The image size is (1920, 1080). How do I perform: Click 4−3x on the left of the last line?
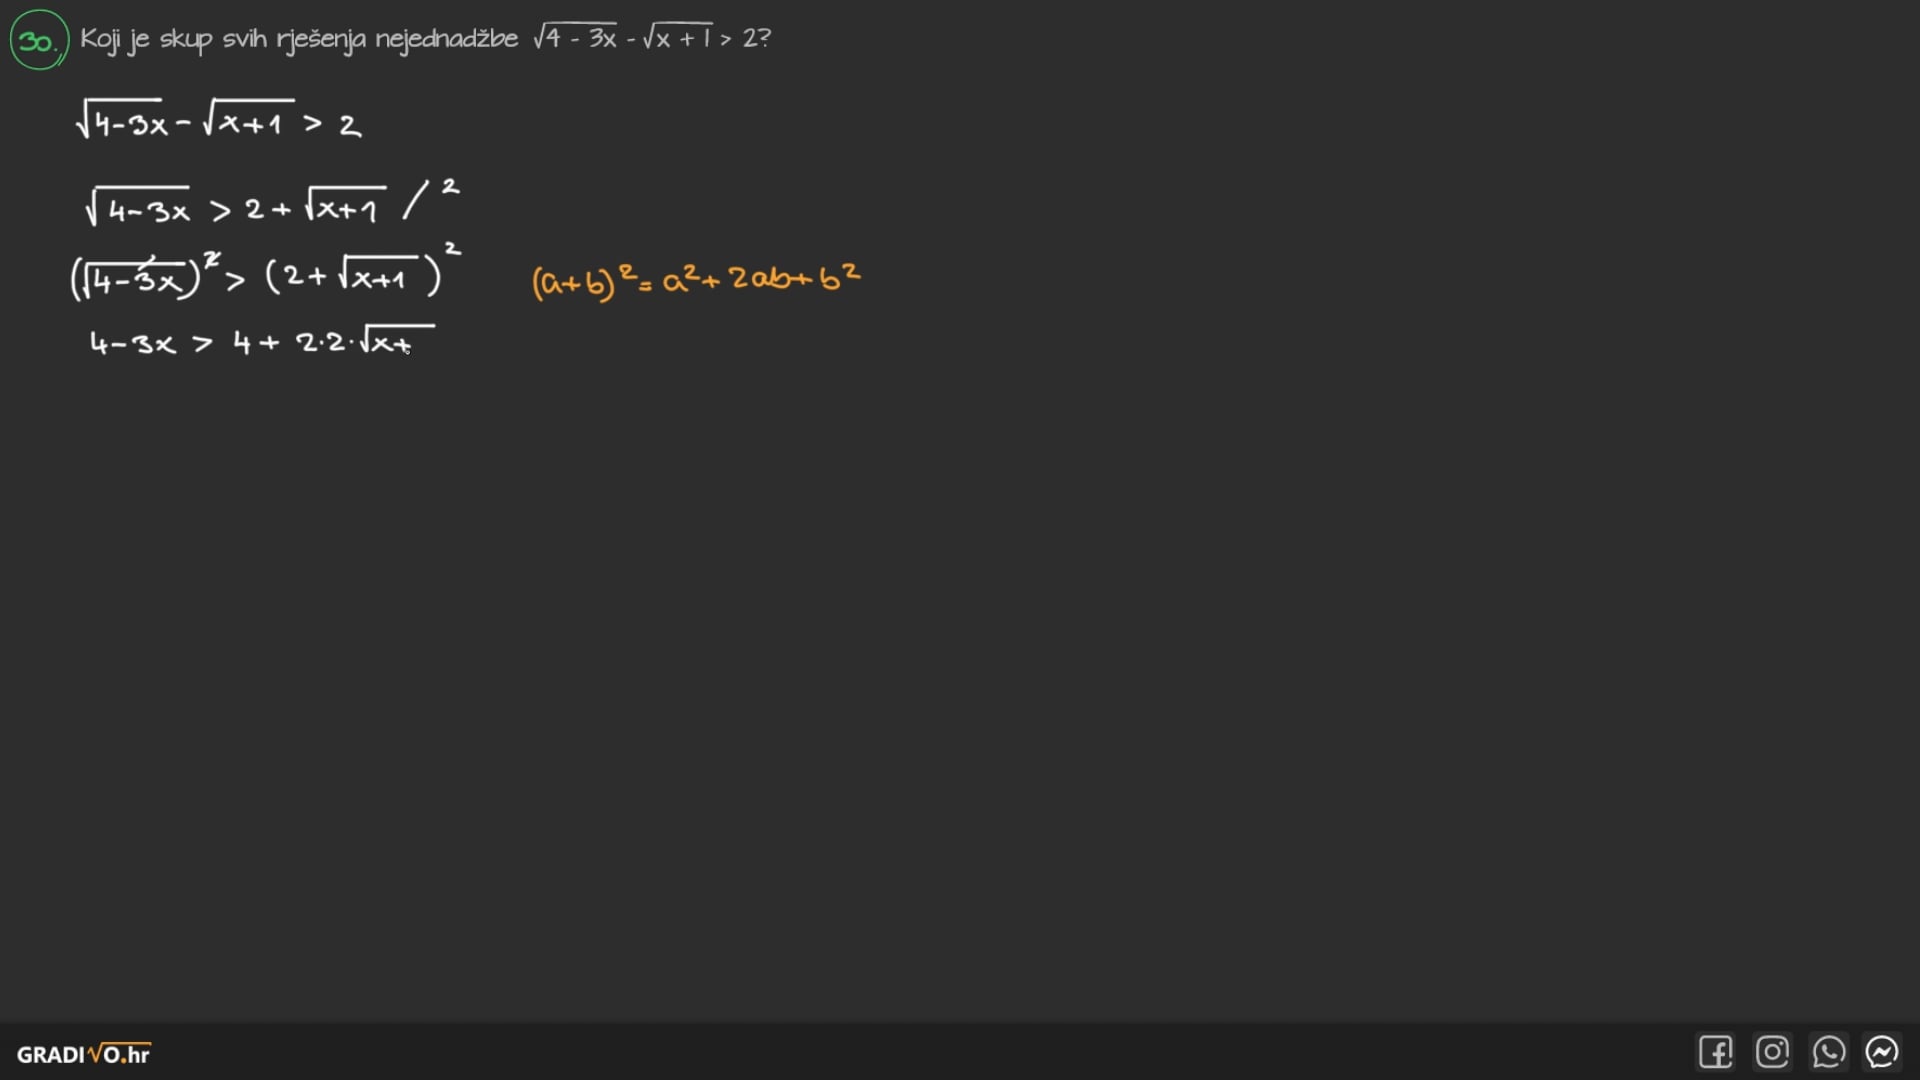click(132, 344)
